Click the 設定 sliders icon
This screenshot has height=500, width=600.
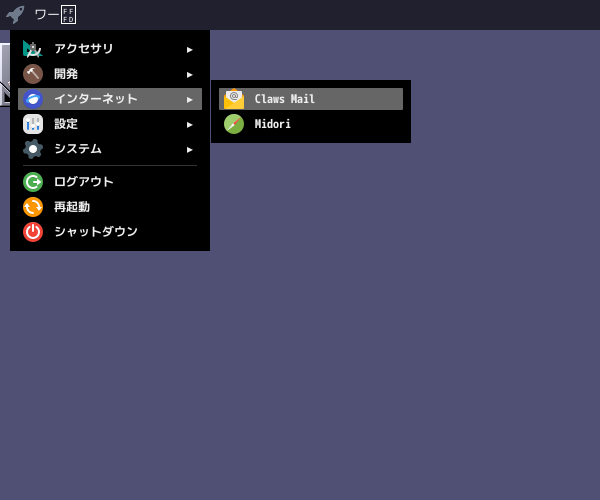[x=33, y=124]
